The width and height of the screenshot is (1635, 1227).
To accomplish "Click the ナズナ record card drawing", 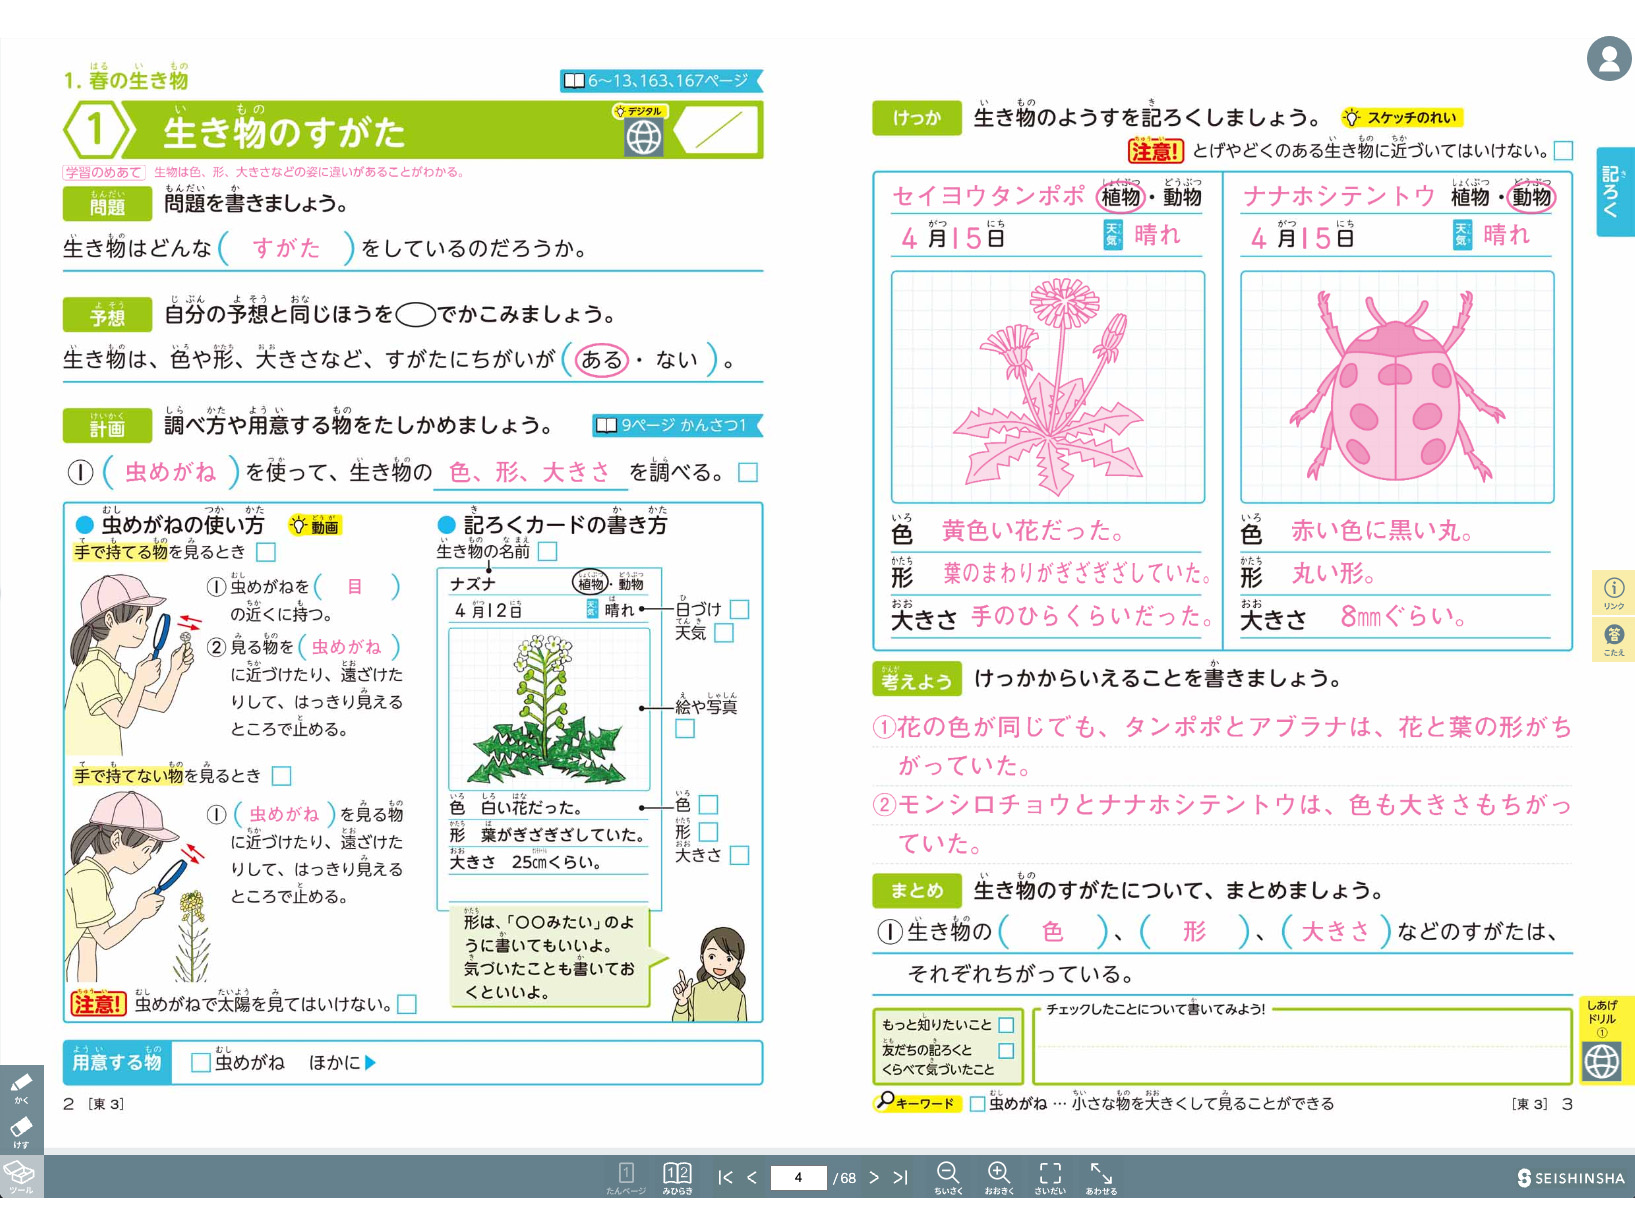I will (549, 708).
